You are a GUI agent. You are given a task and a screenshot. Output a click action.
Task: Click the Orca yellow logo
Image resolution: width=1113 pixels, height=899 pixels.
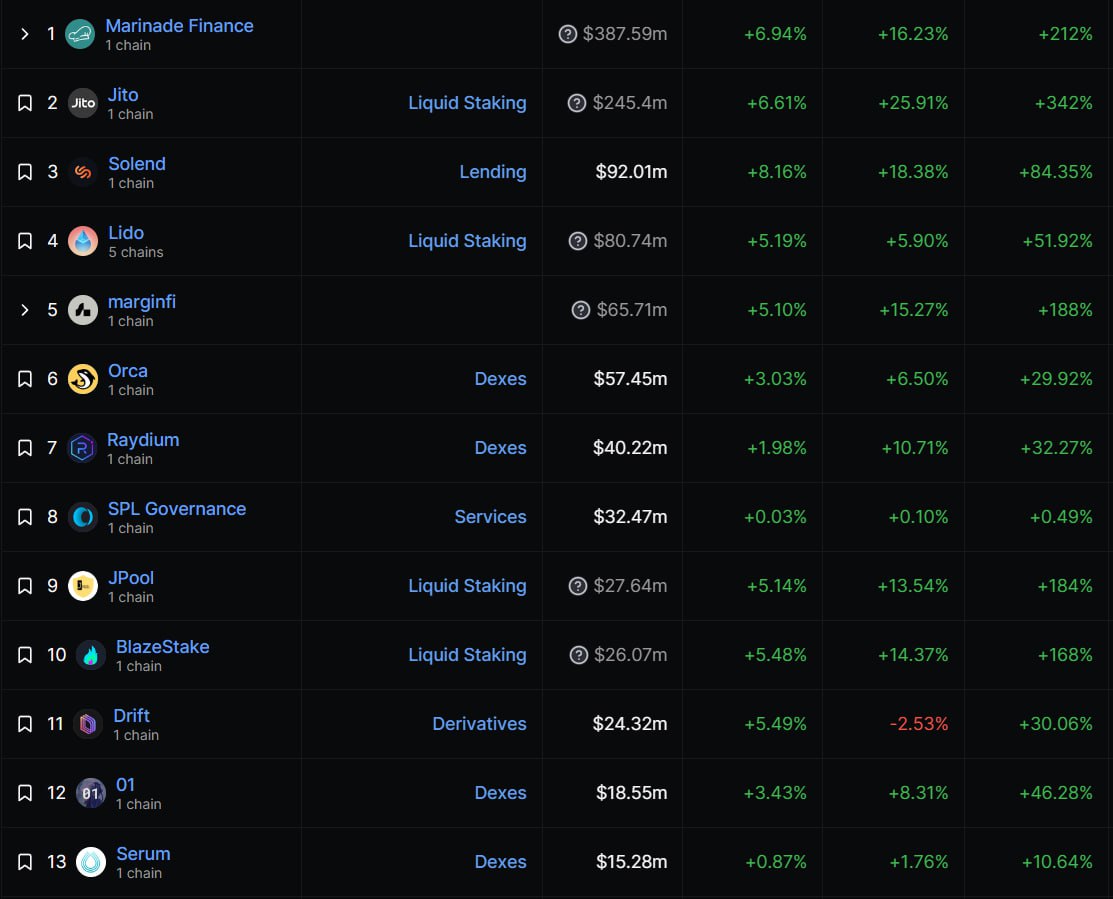pos(83,379)
